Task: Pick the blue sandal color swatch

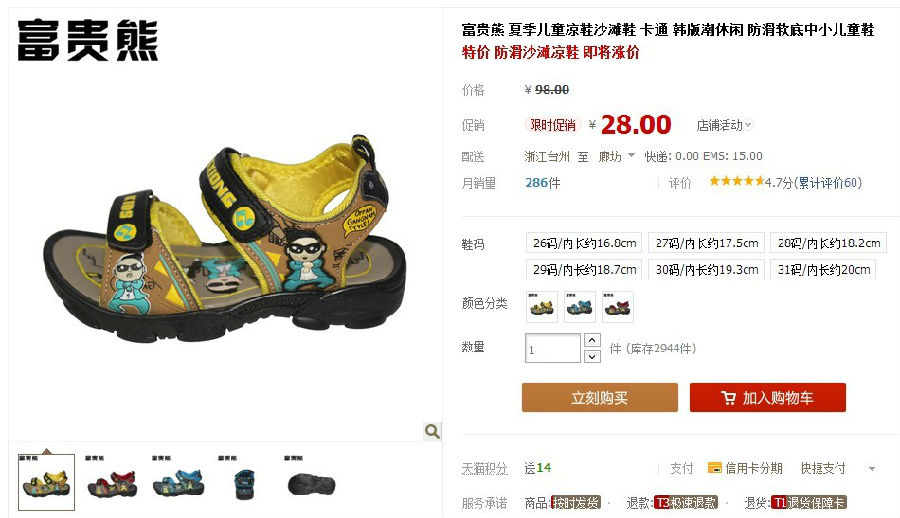Action: [580, 307]
